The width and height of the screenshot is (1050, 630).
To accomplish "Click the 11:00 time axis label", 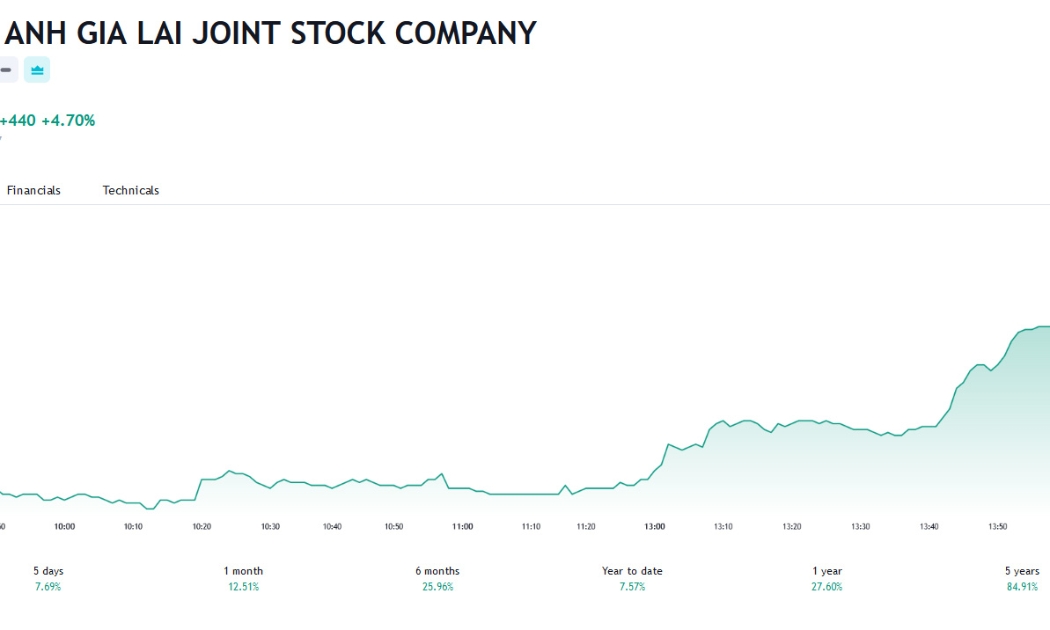I will 463,527.
